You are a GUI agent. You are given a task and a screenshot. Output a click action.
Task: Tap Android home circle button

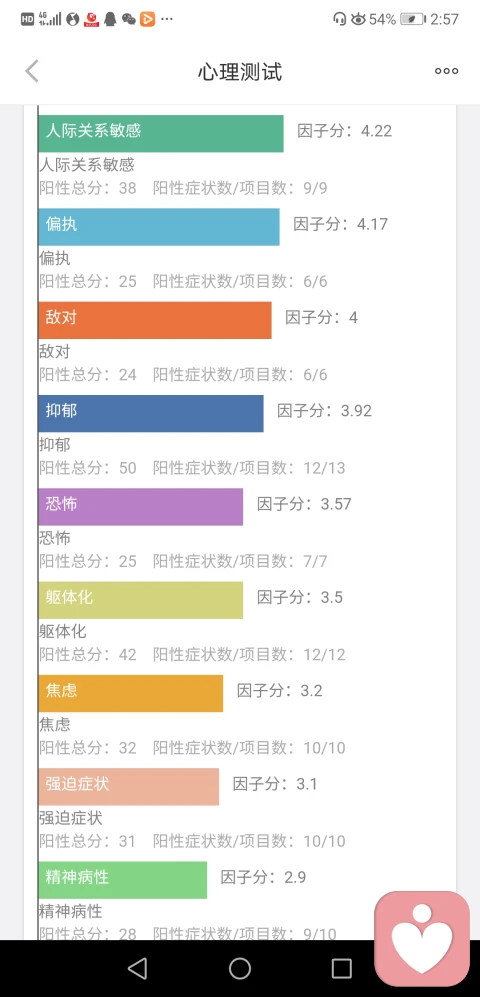pyautogui.click(x=240, y=968)
